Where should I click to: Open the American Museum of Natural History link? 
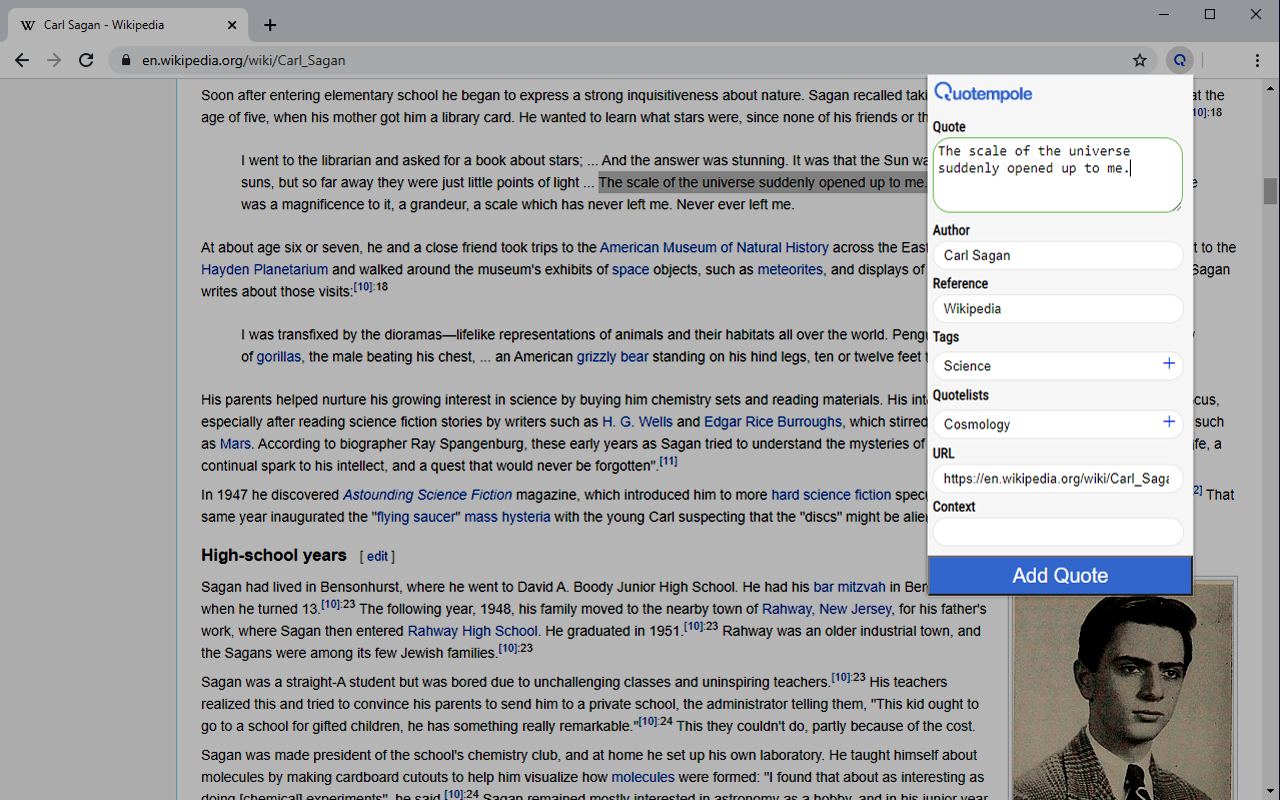point(714,247)
